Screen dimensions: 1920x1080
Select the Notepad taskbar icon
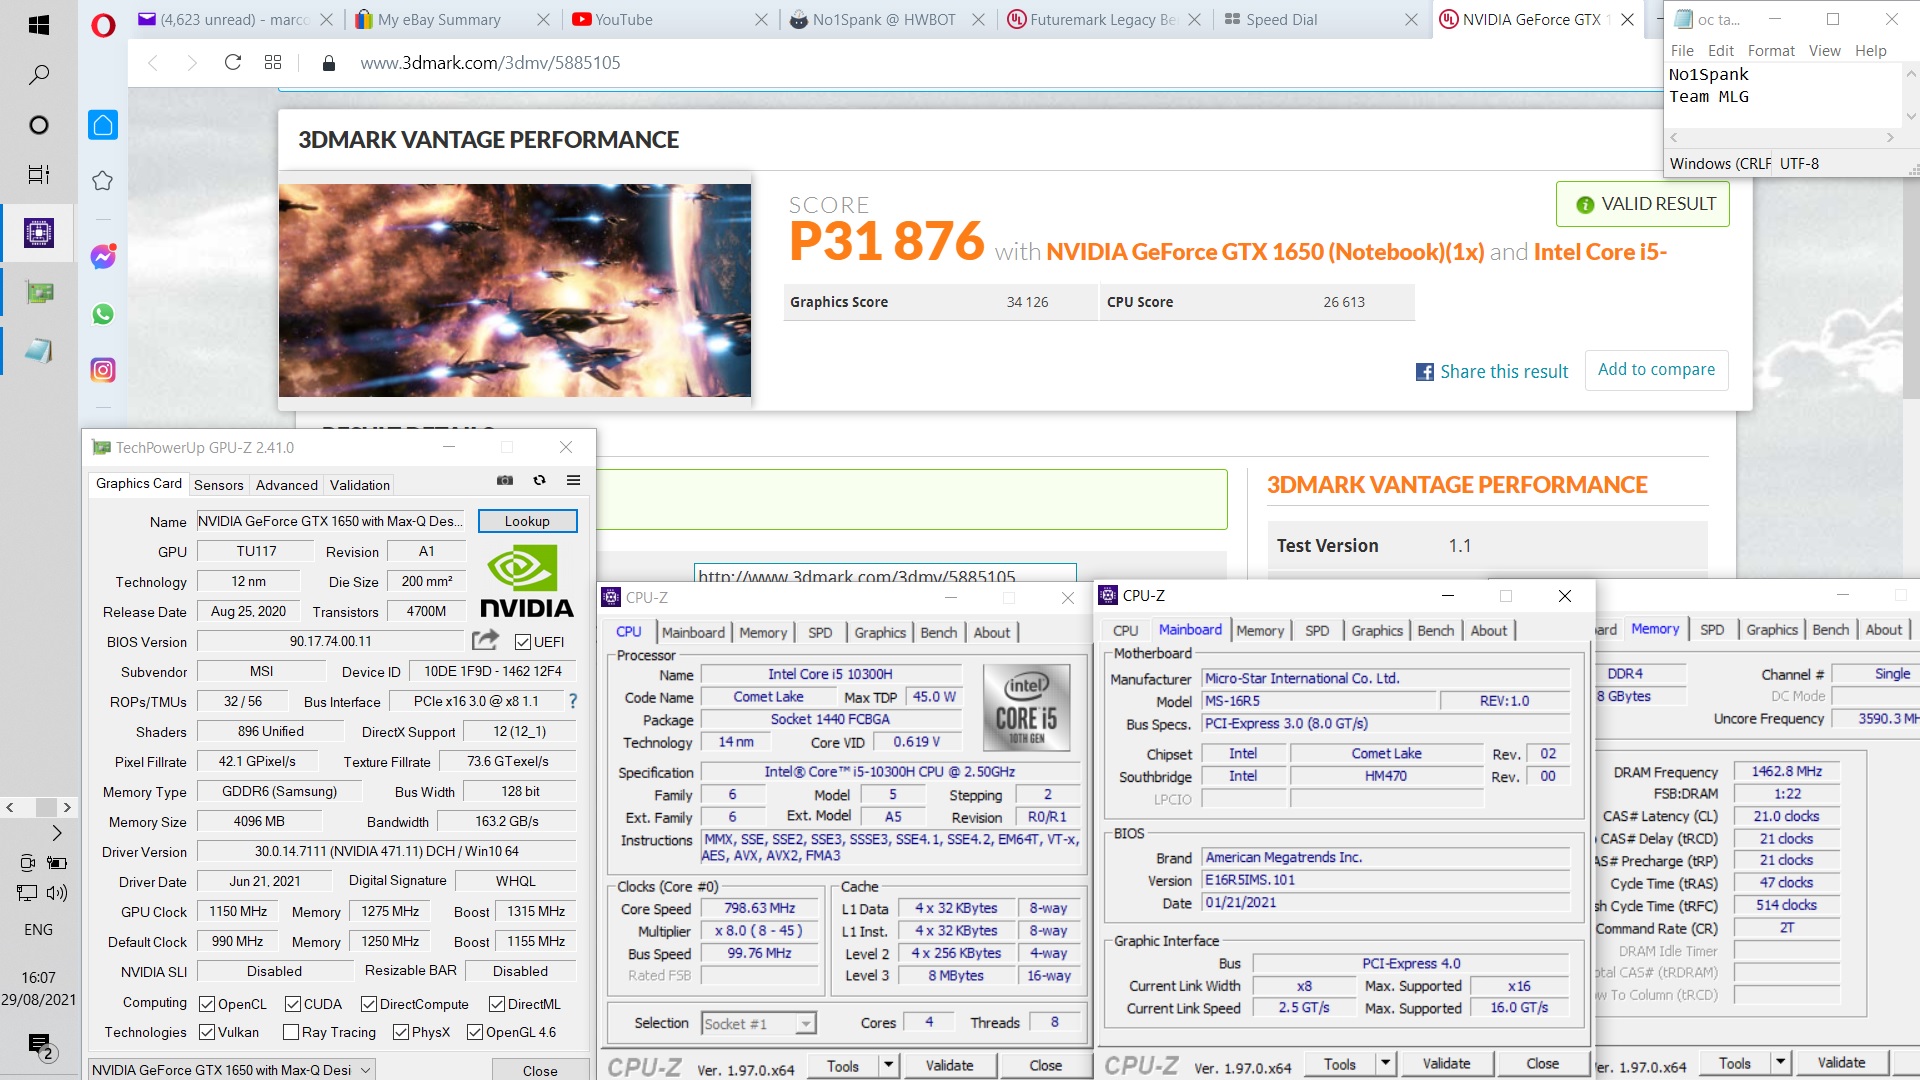tap(39, 351)
